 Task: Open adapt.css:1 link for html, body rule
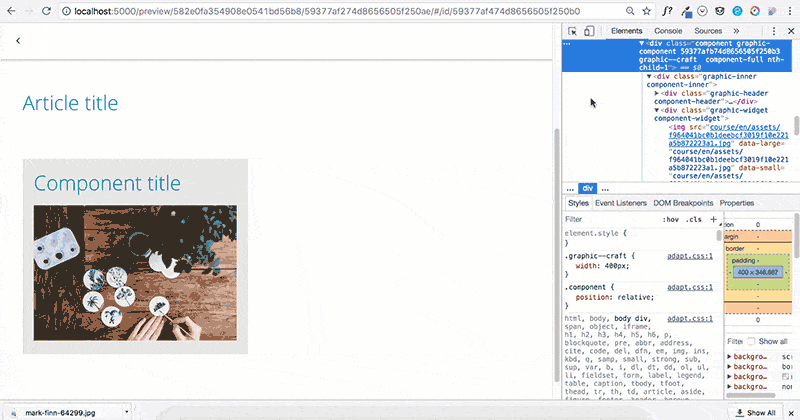690,318
